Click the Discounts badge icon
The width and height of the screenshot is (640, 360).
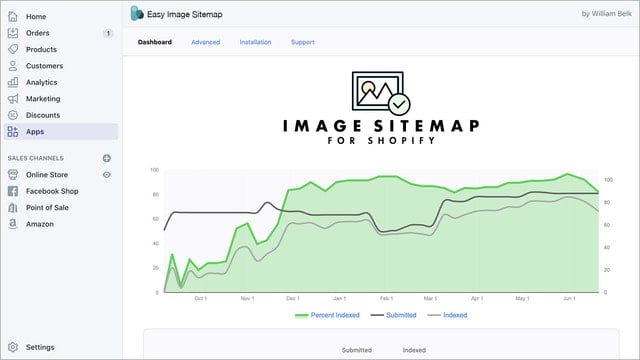point(13,115)
